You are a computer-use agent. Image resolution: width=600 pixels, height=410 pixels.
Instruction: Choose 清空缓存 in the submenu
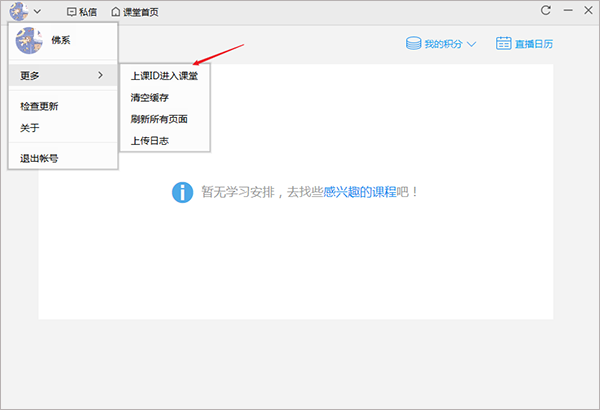pyautogui.click(x=150, y=98)
